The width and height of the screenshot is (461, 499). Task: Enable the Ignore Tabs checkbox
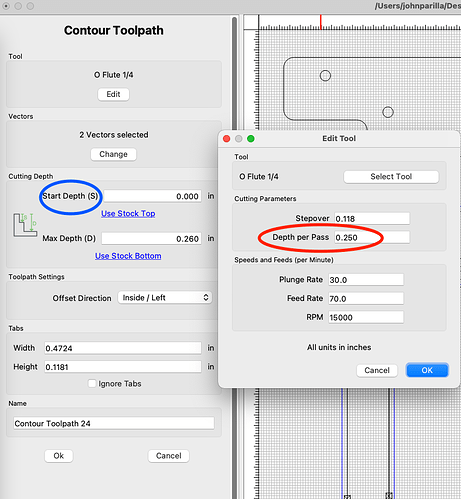tap(92, 383)
